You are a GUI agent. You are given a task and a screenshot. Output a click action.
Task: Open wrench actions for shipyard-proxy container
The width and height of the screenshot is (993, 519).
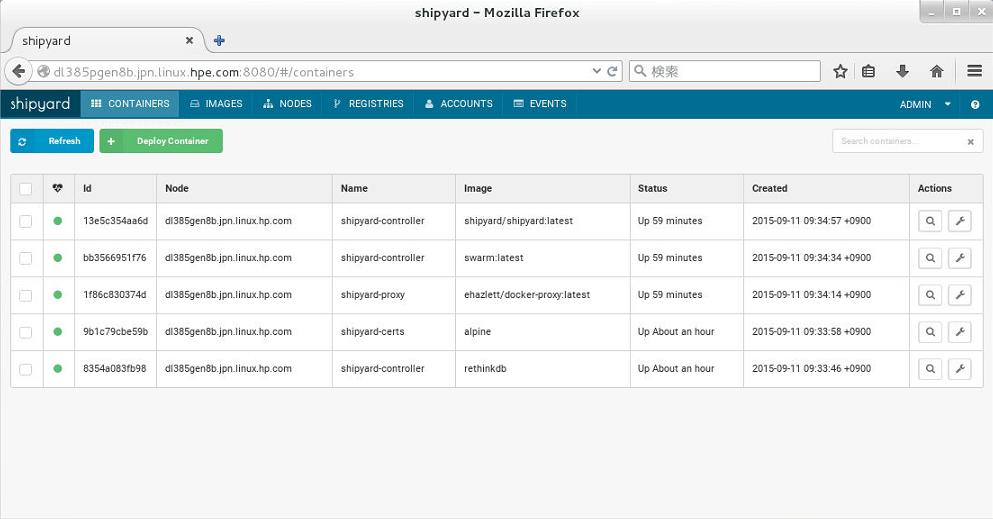[x=959, y=295]
